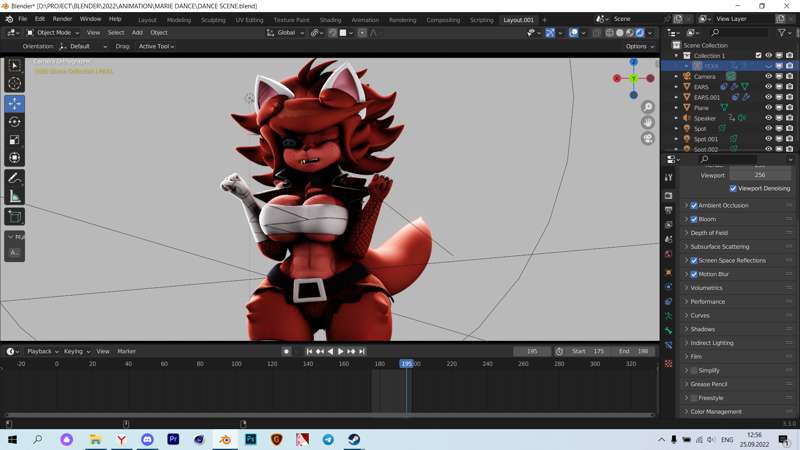Click the timeline Start frame field
This screenshot has height=450, width=800.
click(589, 352)
